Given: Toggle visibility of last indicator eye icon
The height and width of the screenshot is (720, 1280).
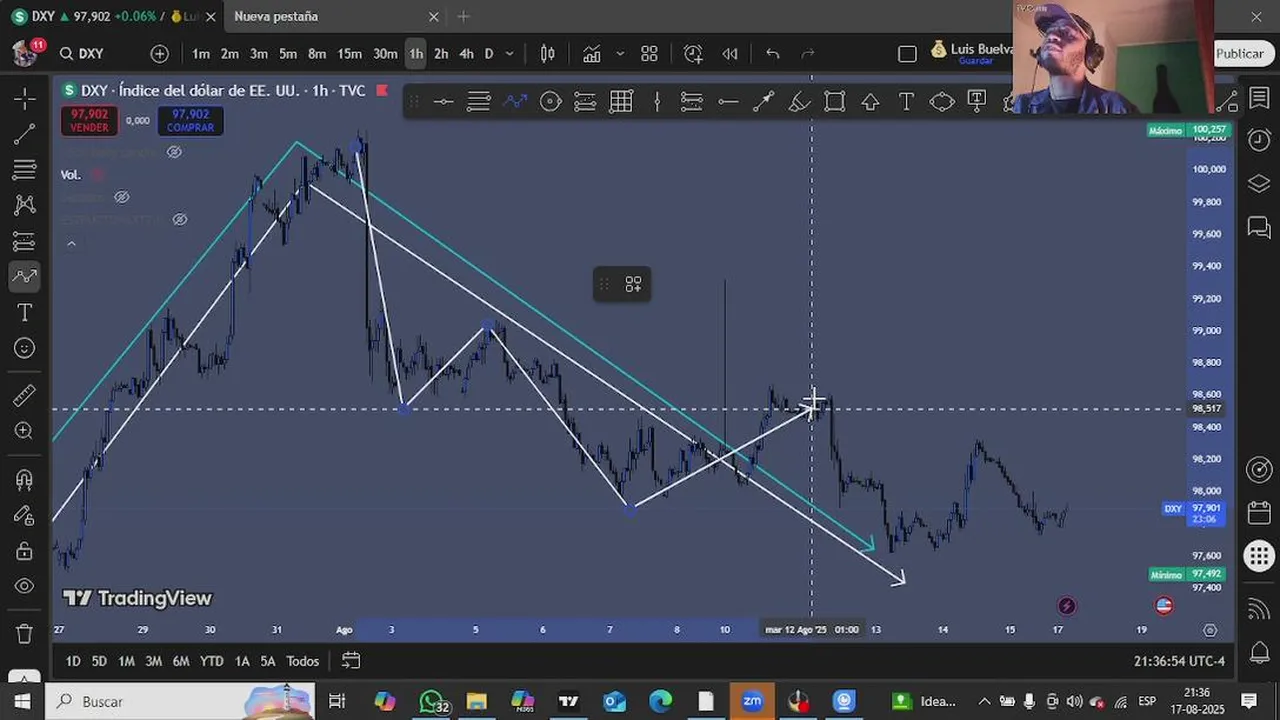Looking at the screenshot, I should [180, 219].
